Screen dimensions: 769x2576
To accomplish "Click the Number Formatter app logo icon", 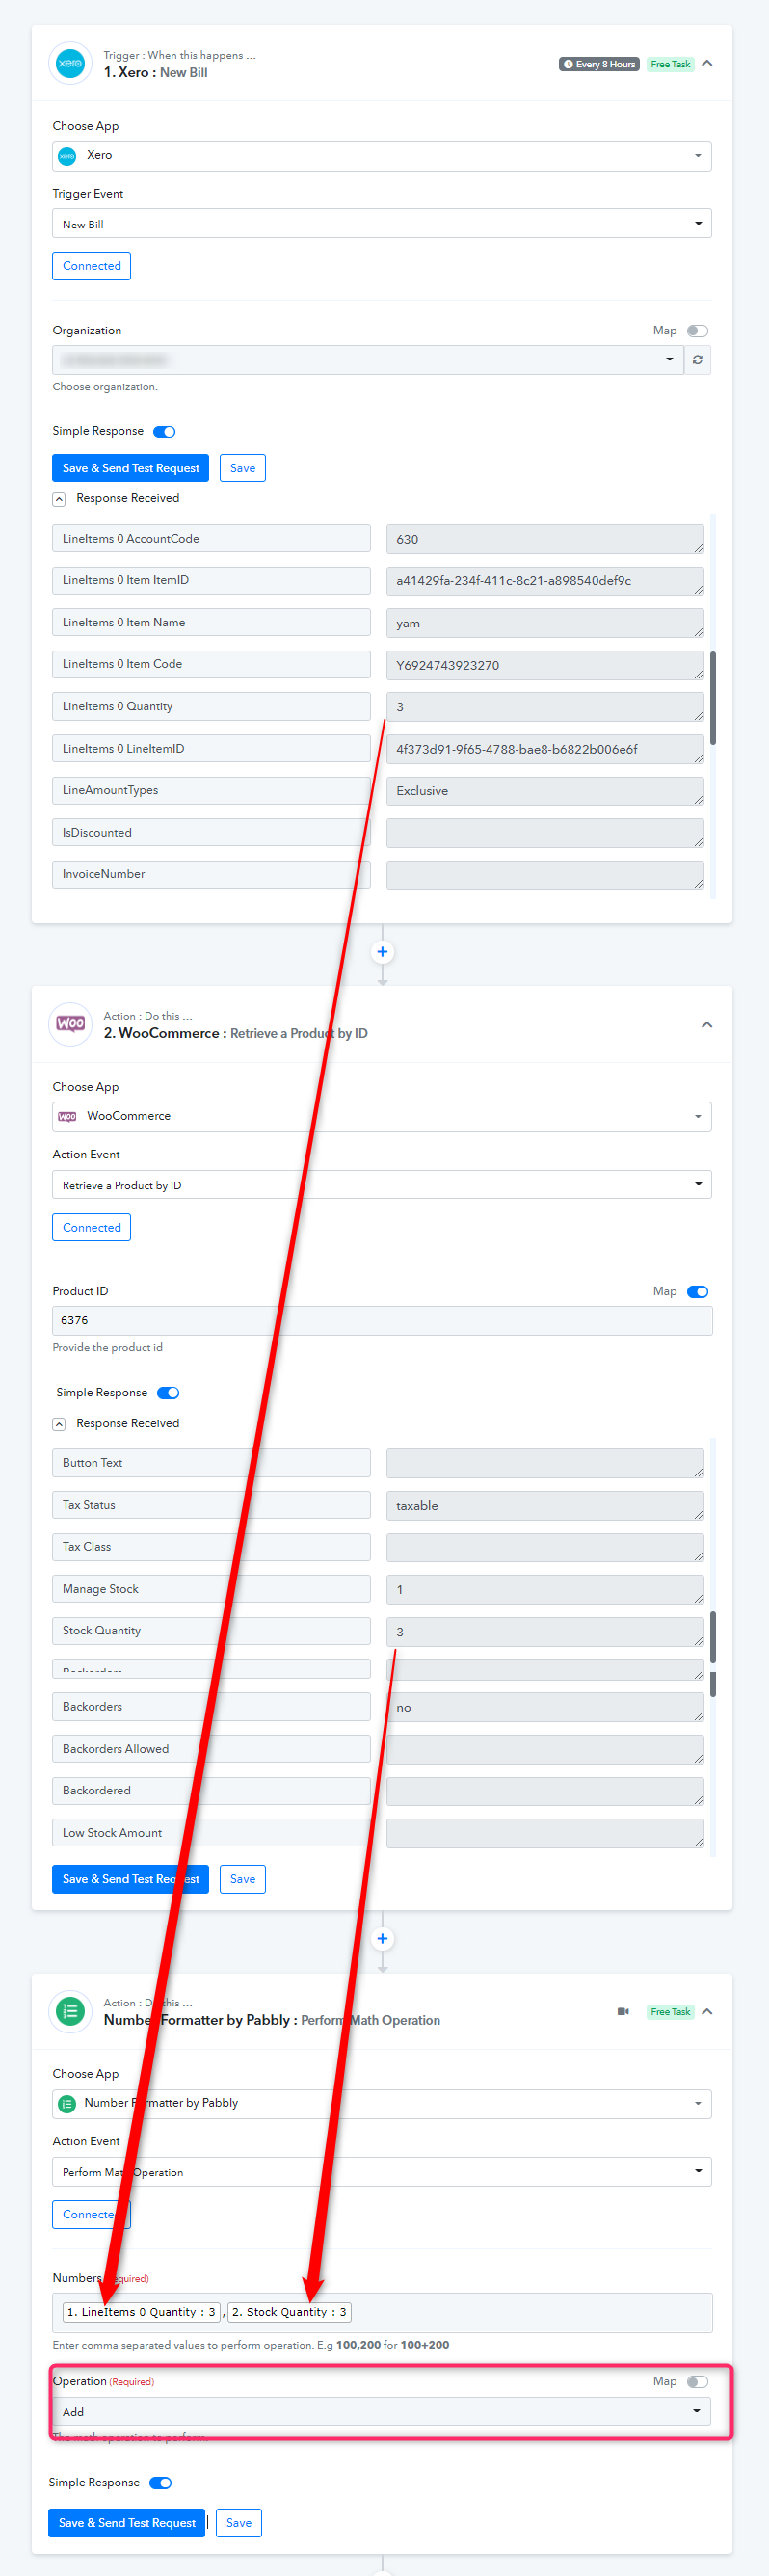I will pos(70,2010).
